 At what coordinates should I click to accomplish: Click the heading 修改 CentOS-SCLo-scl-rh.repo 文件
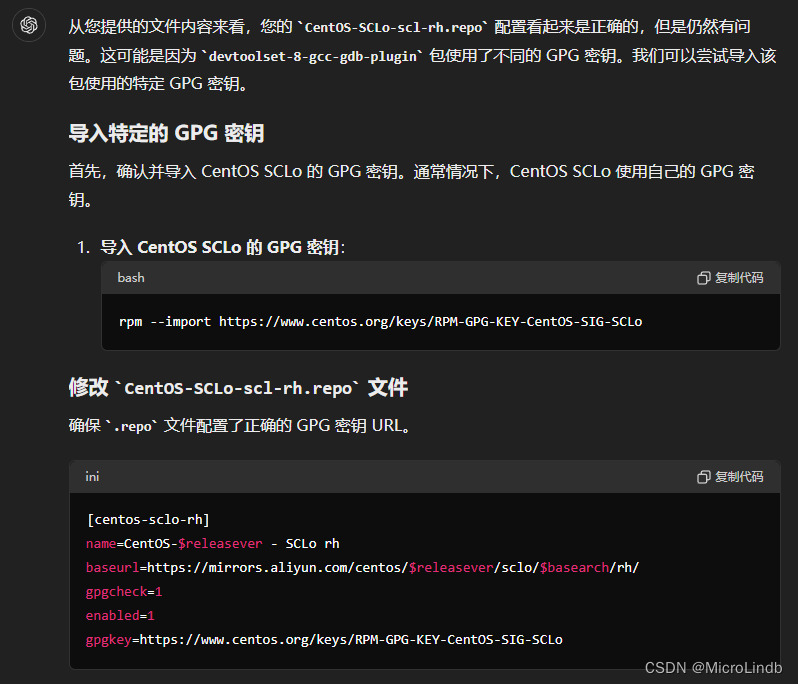238,388
